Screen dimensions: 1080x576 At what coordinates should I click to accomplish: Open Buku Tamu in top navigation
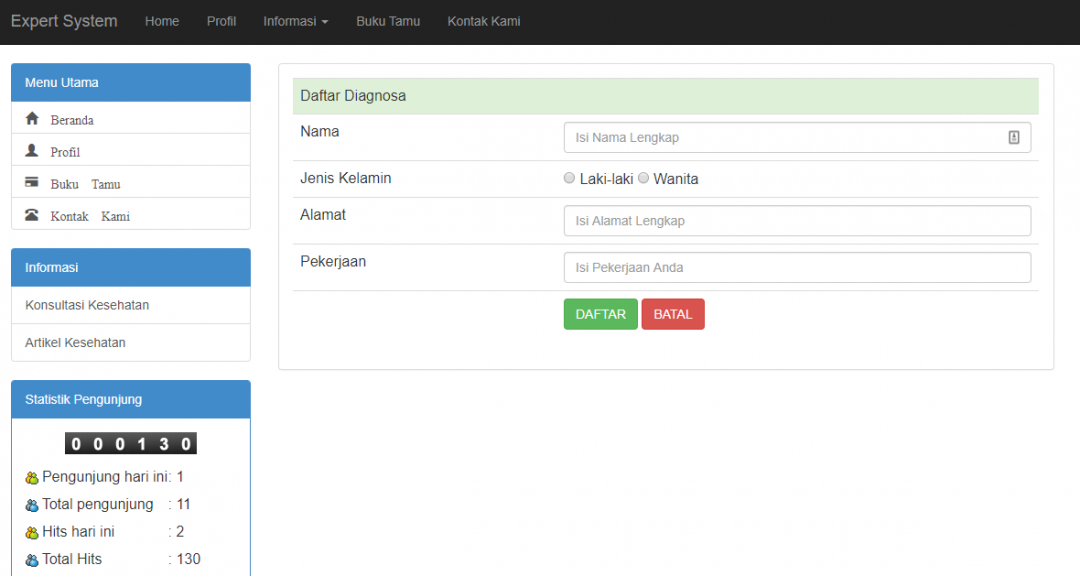click(x=388, y=21)
